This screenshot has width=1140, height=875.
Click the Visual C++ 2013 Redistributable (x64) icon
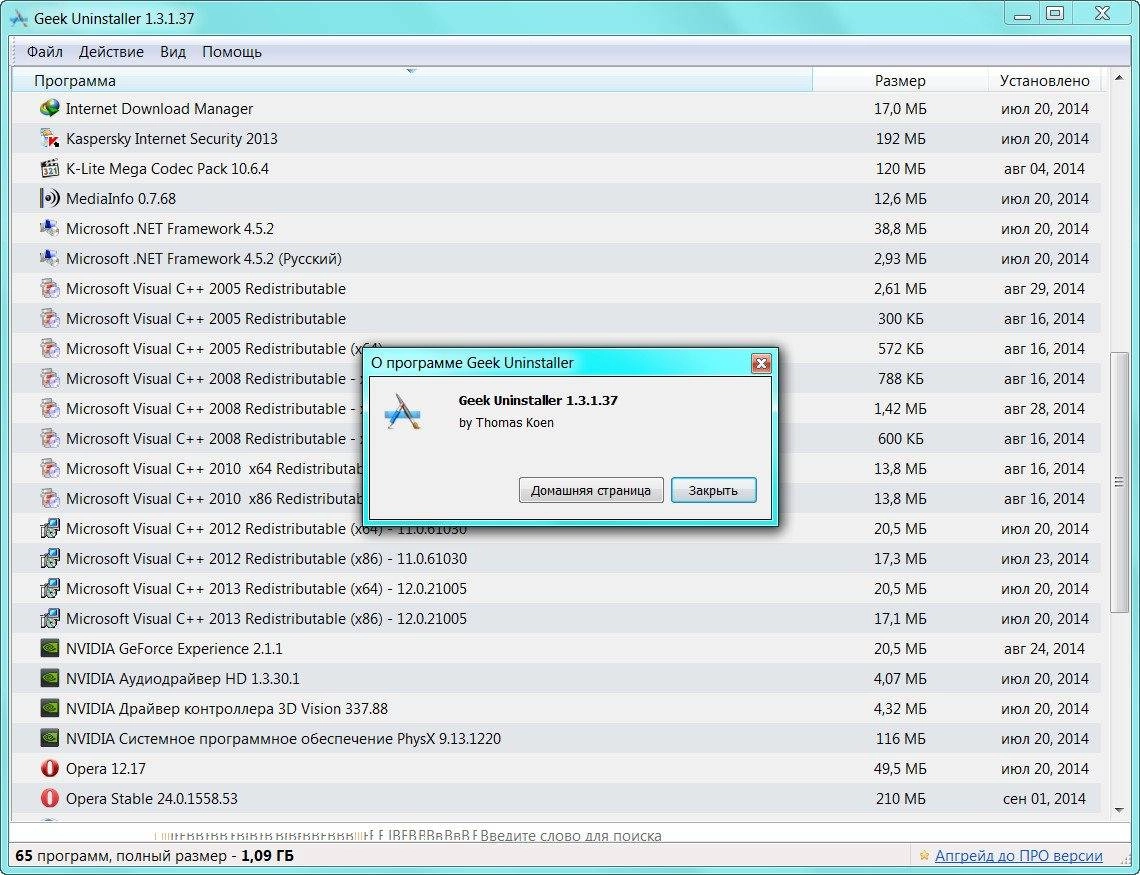(x=49, y=589)
